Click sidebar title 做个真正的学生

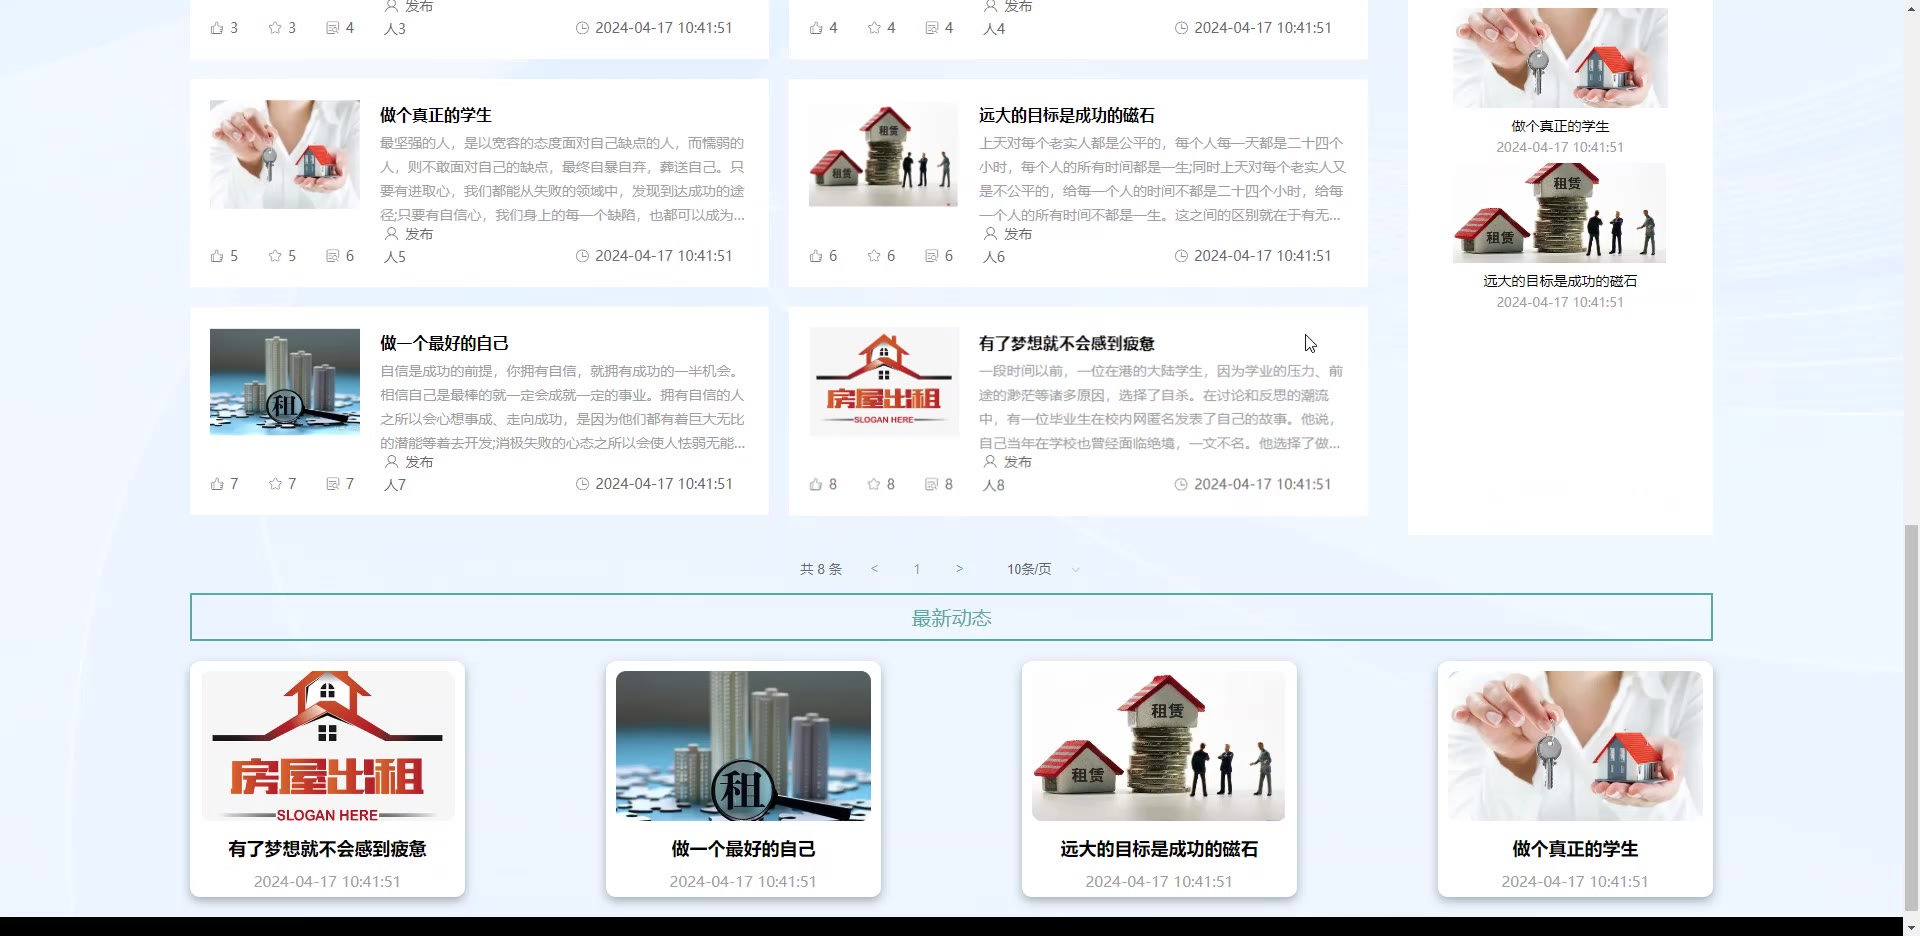coord(1560,126)
